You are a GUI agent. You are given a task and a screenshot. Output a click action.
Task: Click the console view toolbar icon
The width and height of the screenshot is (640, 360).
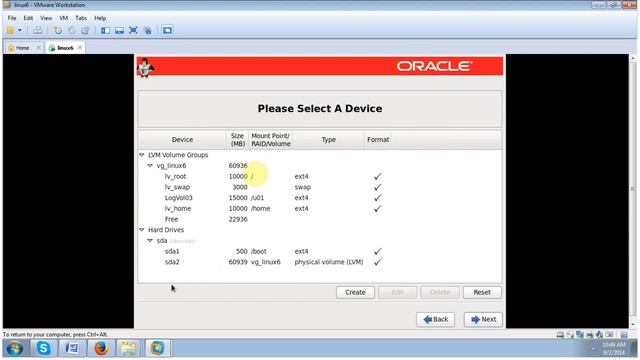click(x=167, y=31)
